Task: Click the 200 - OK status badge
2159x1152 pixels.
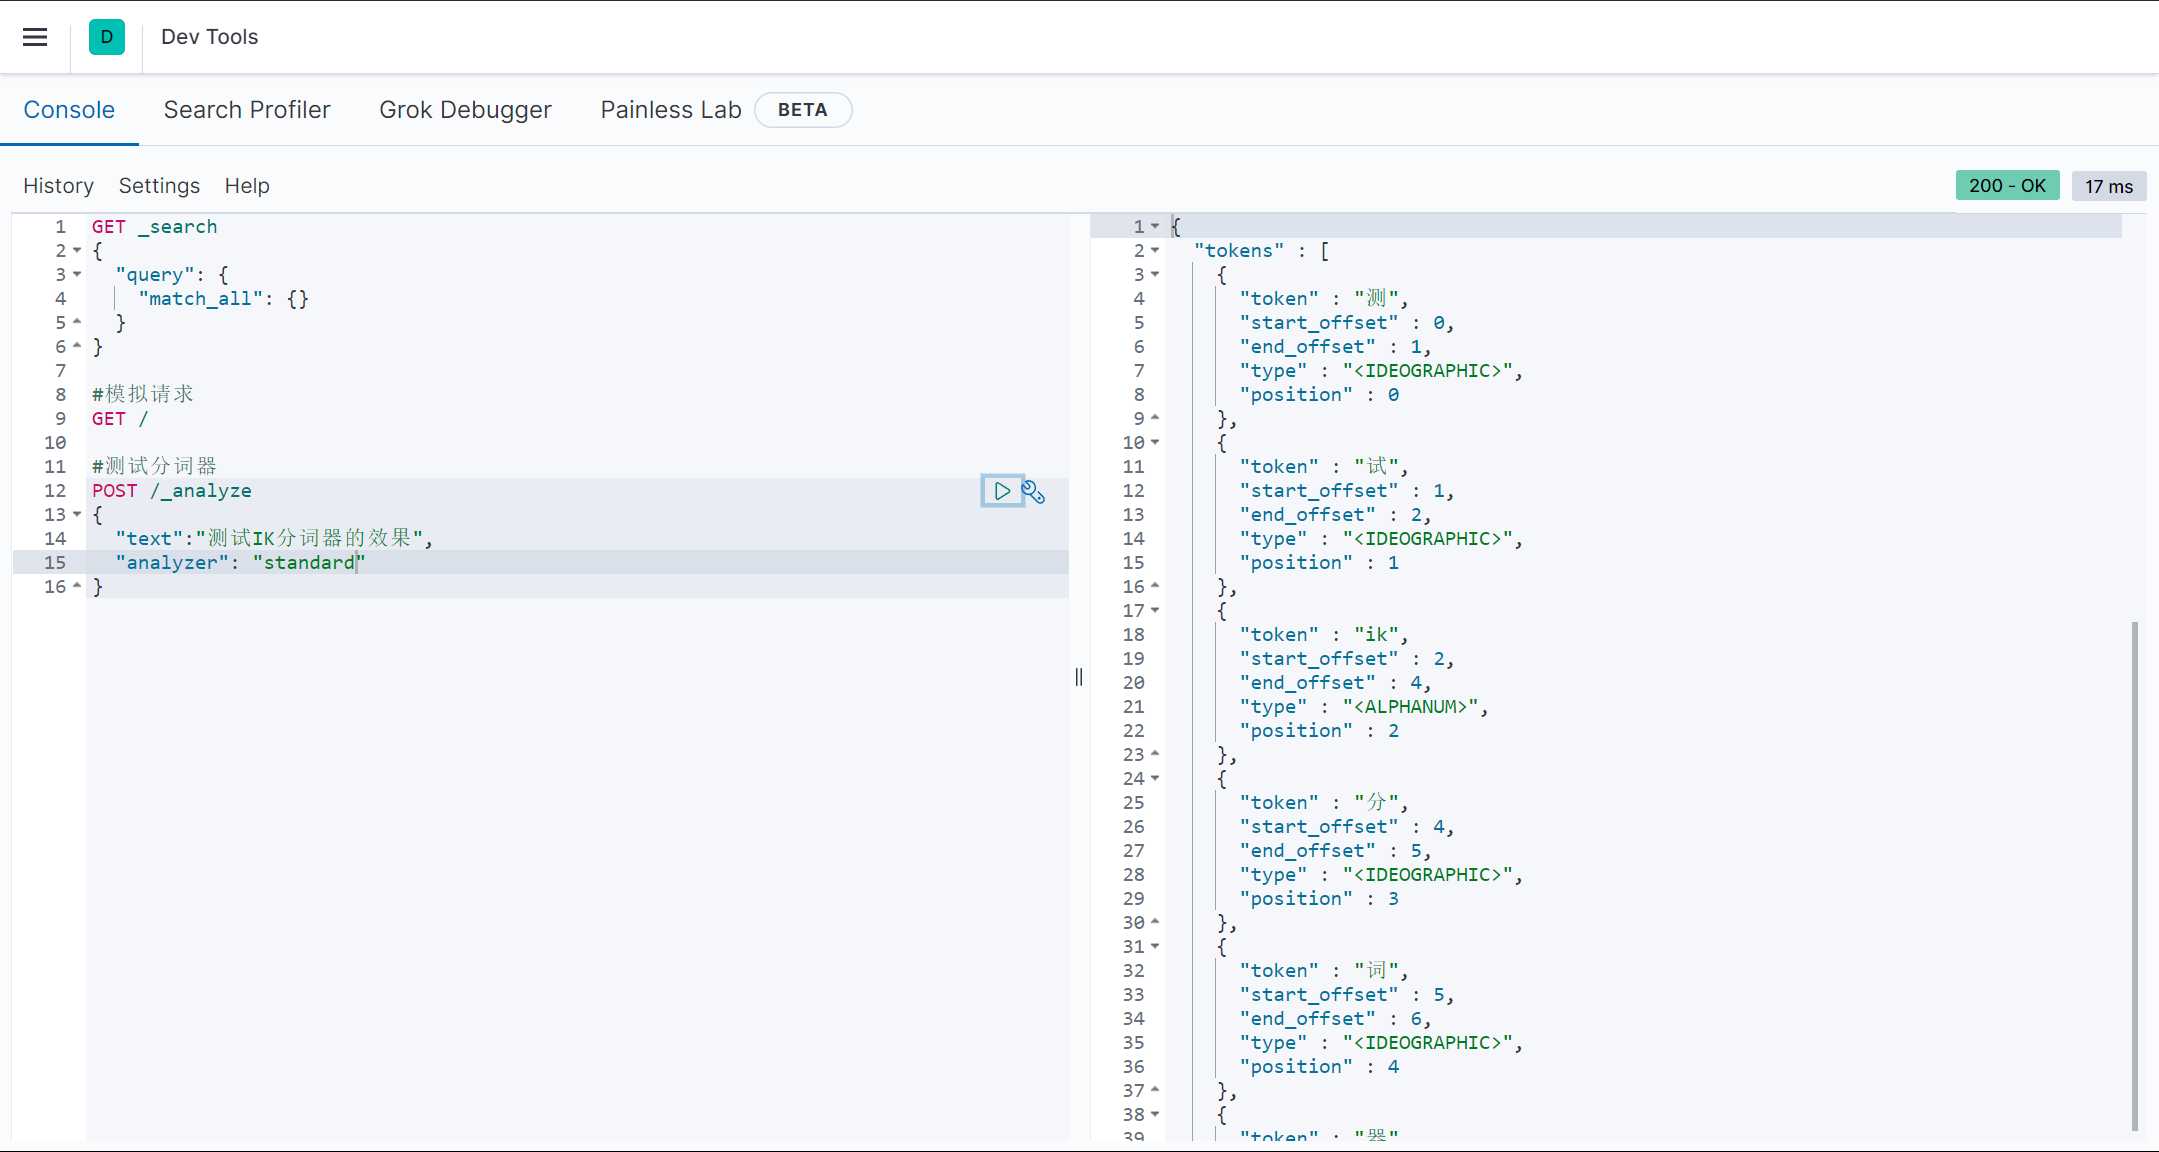Action: pyautogui.click(x=2007, y=186)
